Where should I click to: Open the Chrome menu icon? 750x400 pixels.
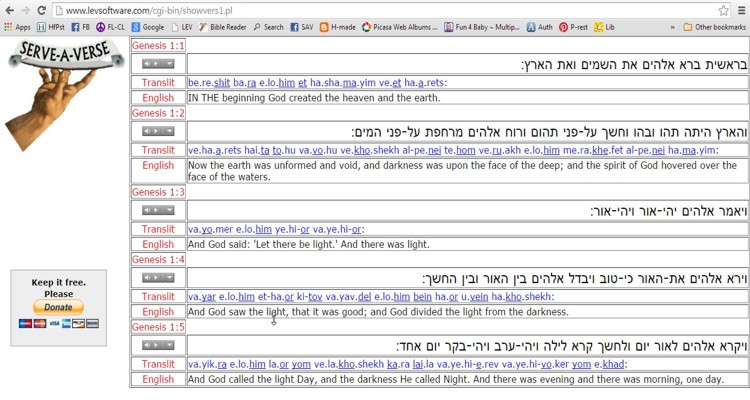(740, 10)
